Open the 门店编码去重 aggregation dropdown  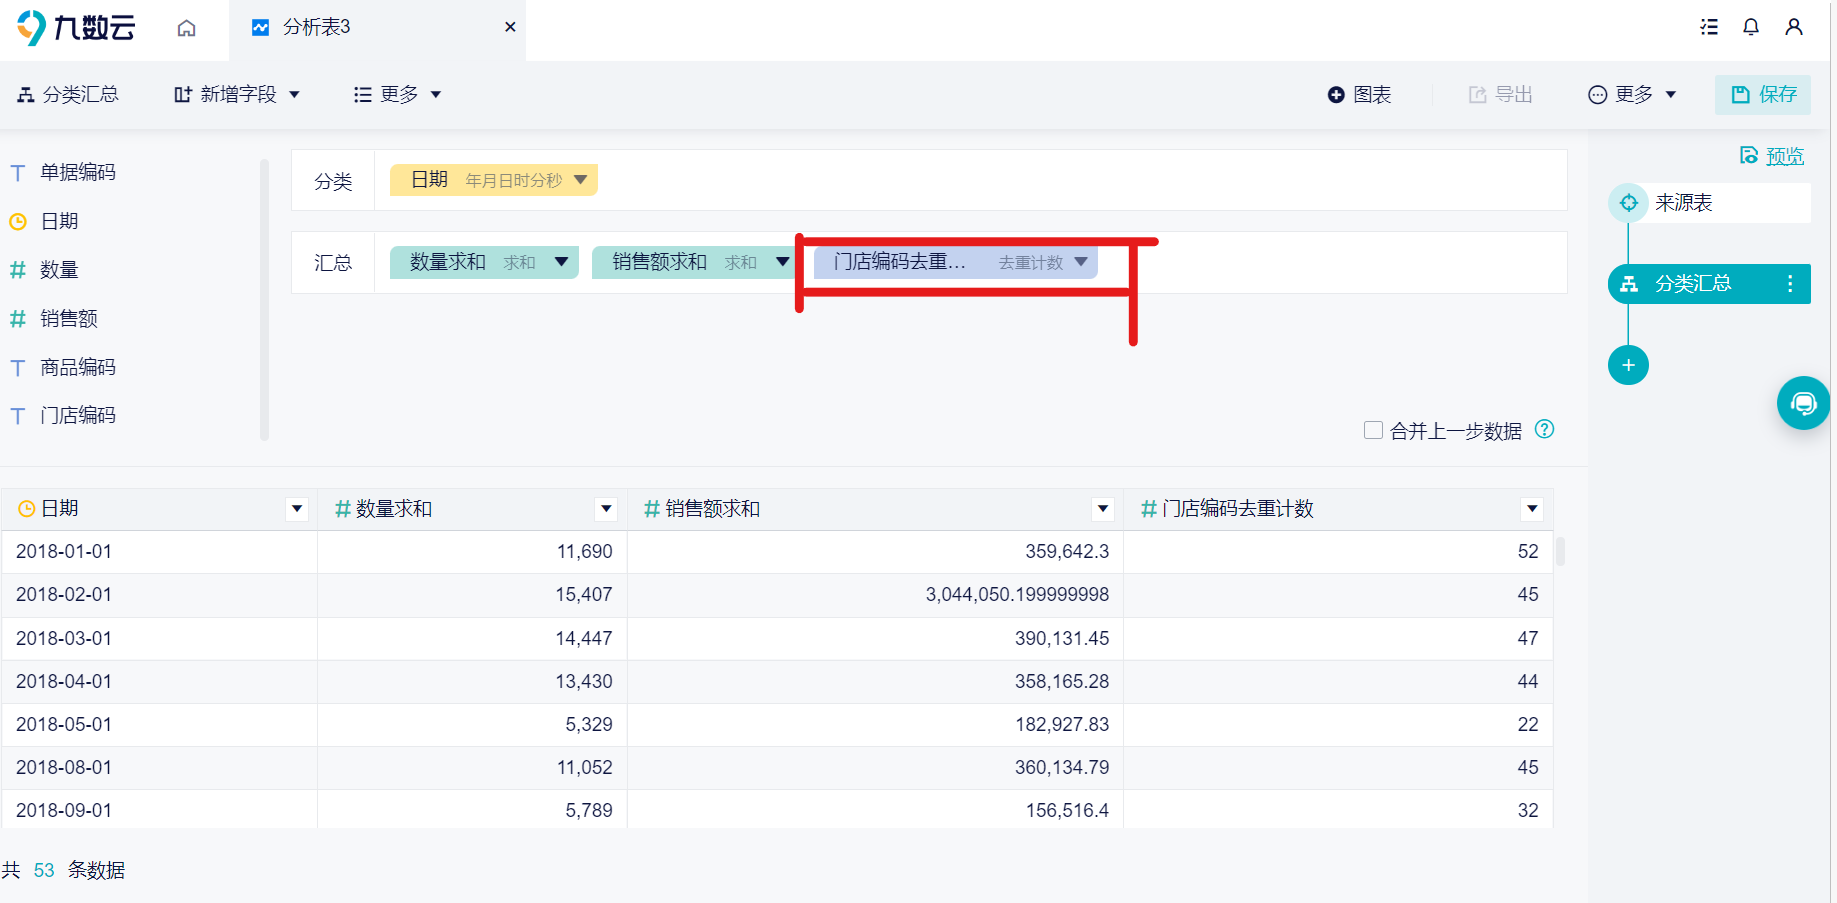coord(1081,262)
